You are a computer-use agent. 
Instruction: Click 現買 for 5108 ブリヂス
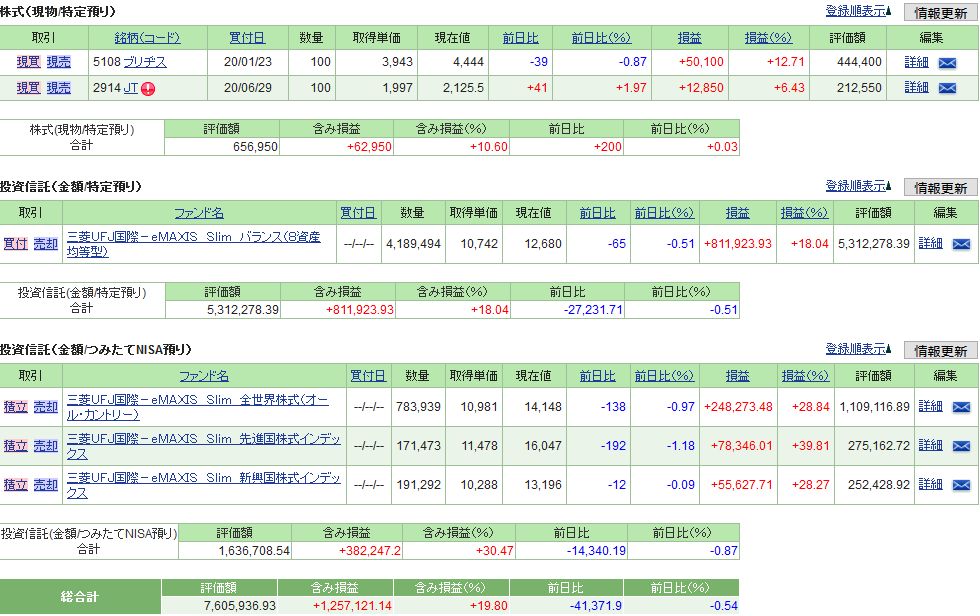[x=28, y=62]
